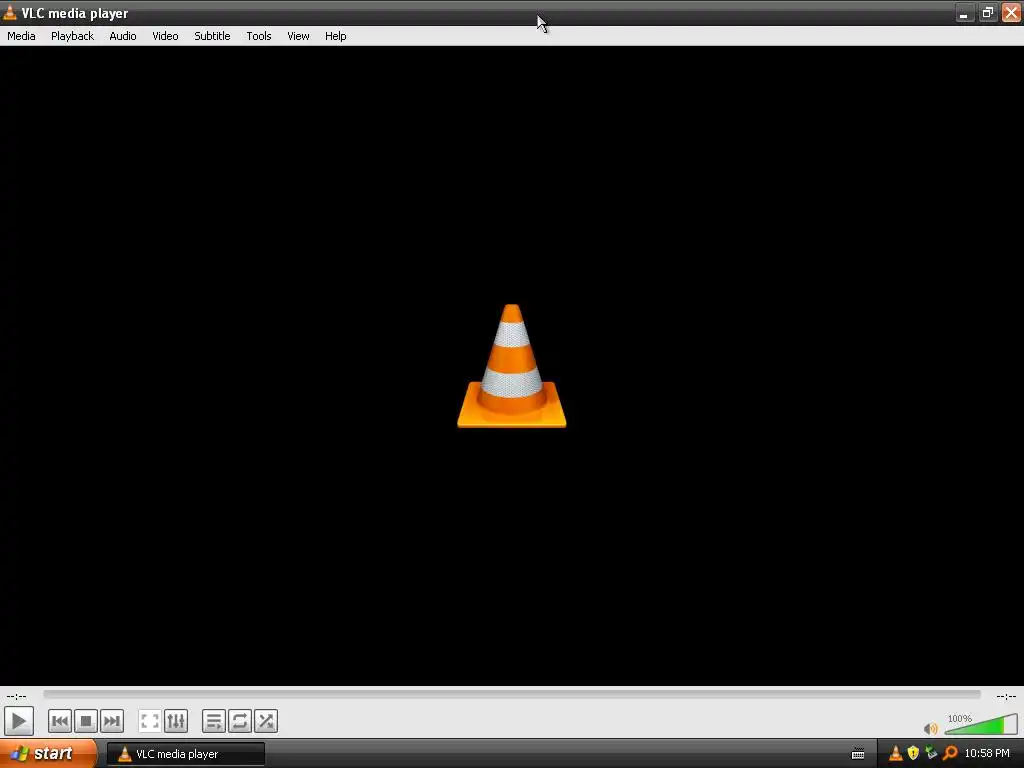Screen dimensions: 1024x768
Task: Jump to previous media track
Action: pyautogui.click(x=59, y=722)
